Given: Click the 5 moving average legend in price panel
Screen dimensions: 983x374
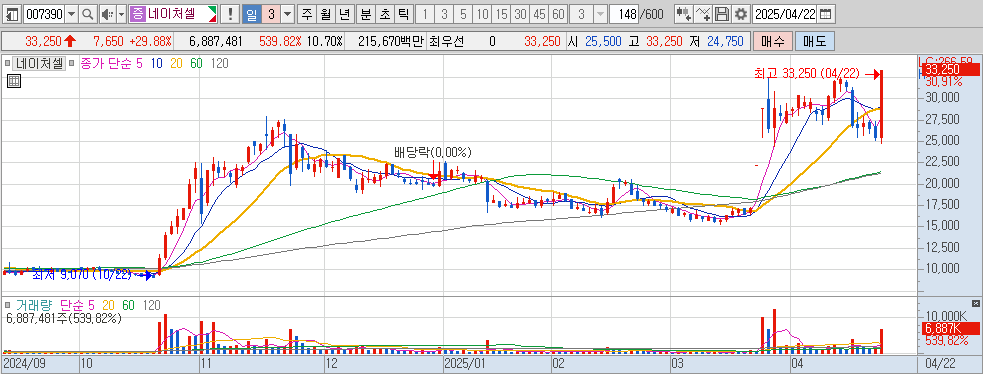Looking at the screenshot, I should (x=139, y=63).
